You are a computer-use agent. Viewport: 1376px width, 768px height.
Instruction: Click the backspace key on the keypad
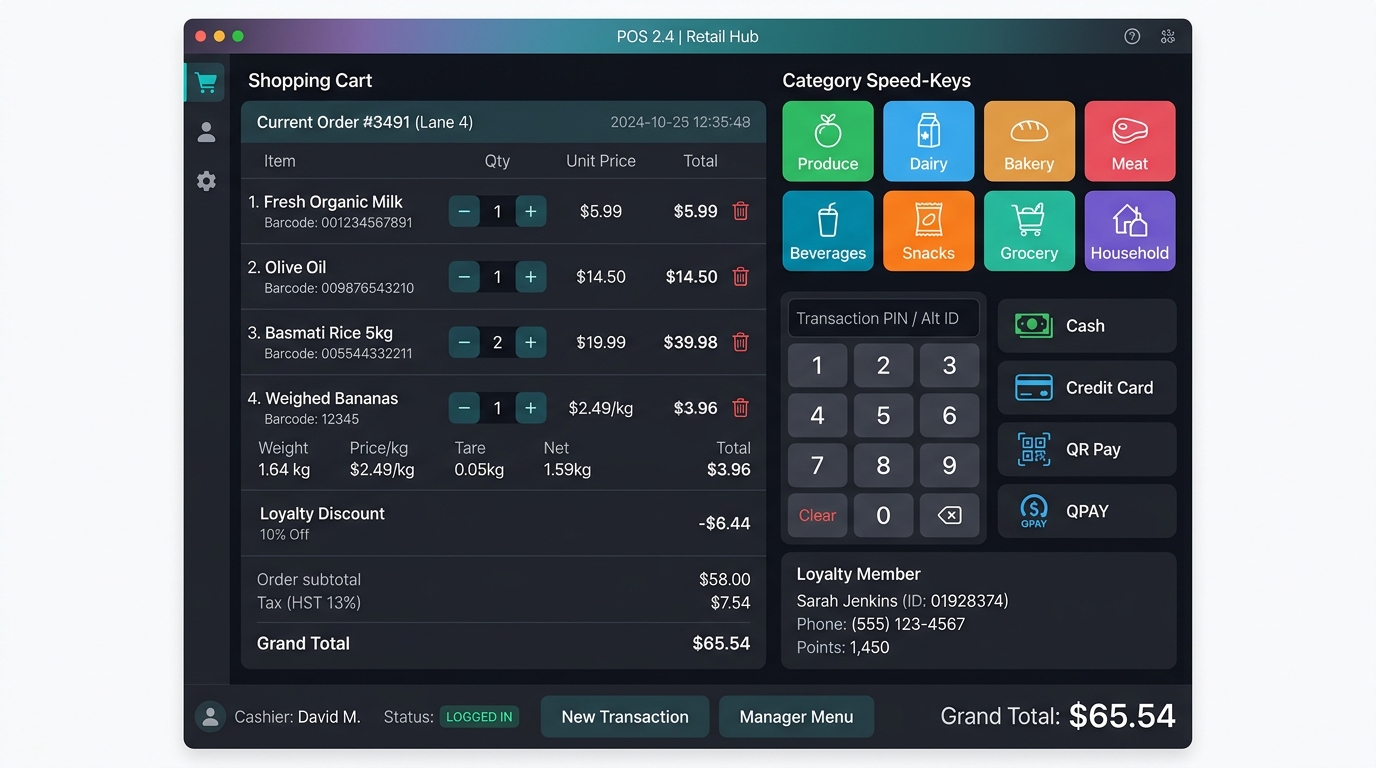pos(949,515)
